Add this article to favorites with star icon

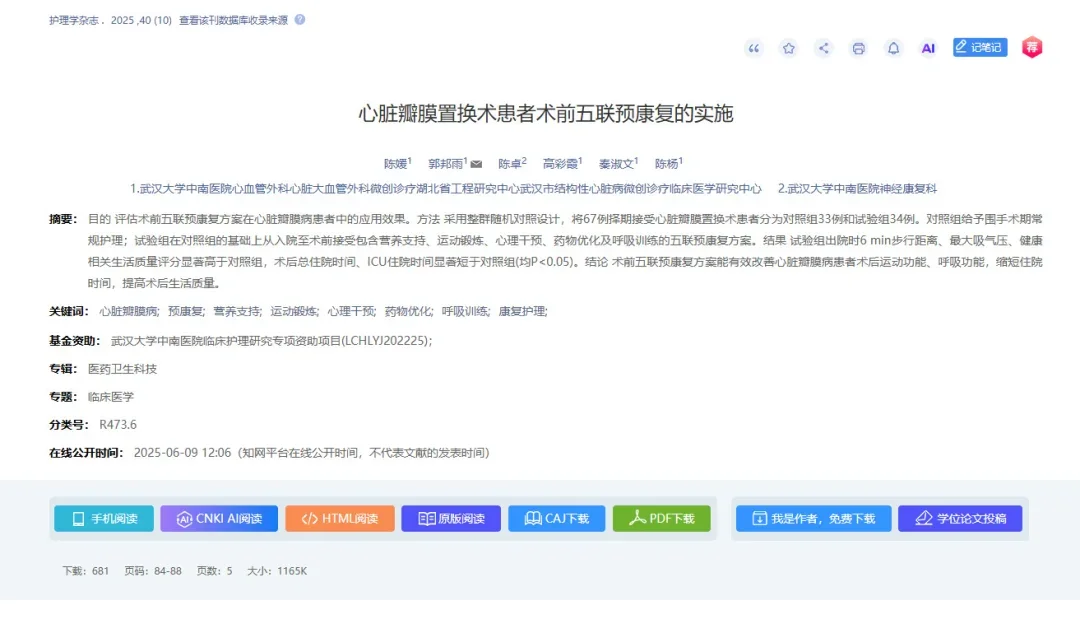(787, 47)
